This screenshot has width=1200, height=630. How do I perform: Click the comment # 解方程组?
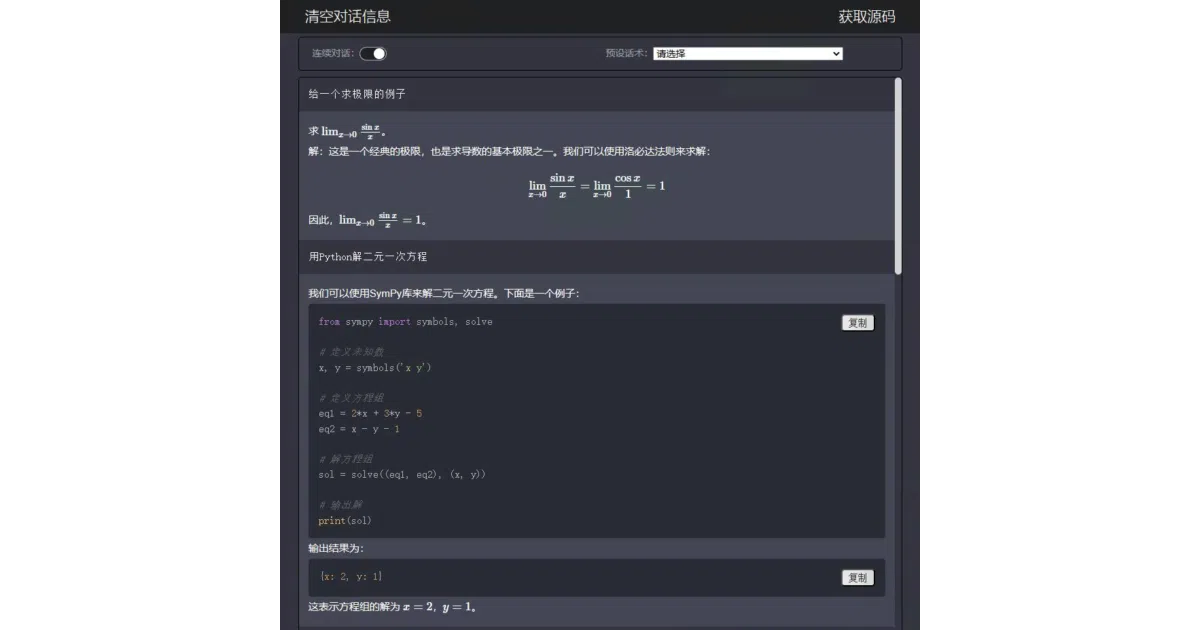[x=346, y=459]
